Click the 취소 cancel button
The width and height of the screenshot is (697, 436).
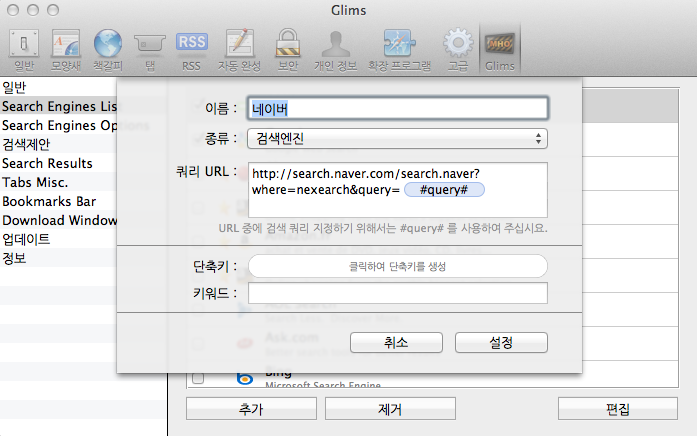pos(396,343)
